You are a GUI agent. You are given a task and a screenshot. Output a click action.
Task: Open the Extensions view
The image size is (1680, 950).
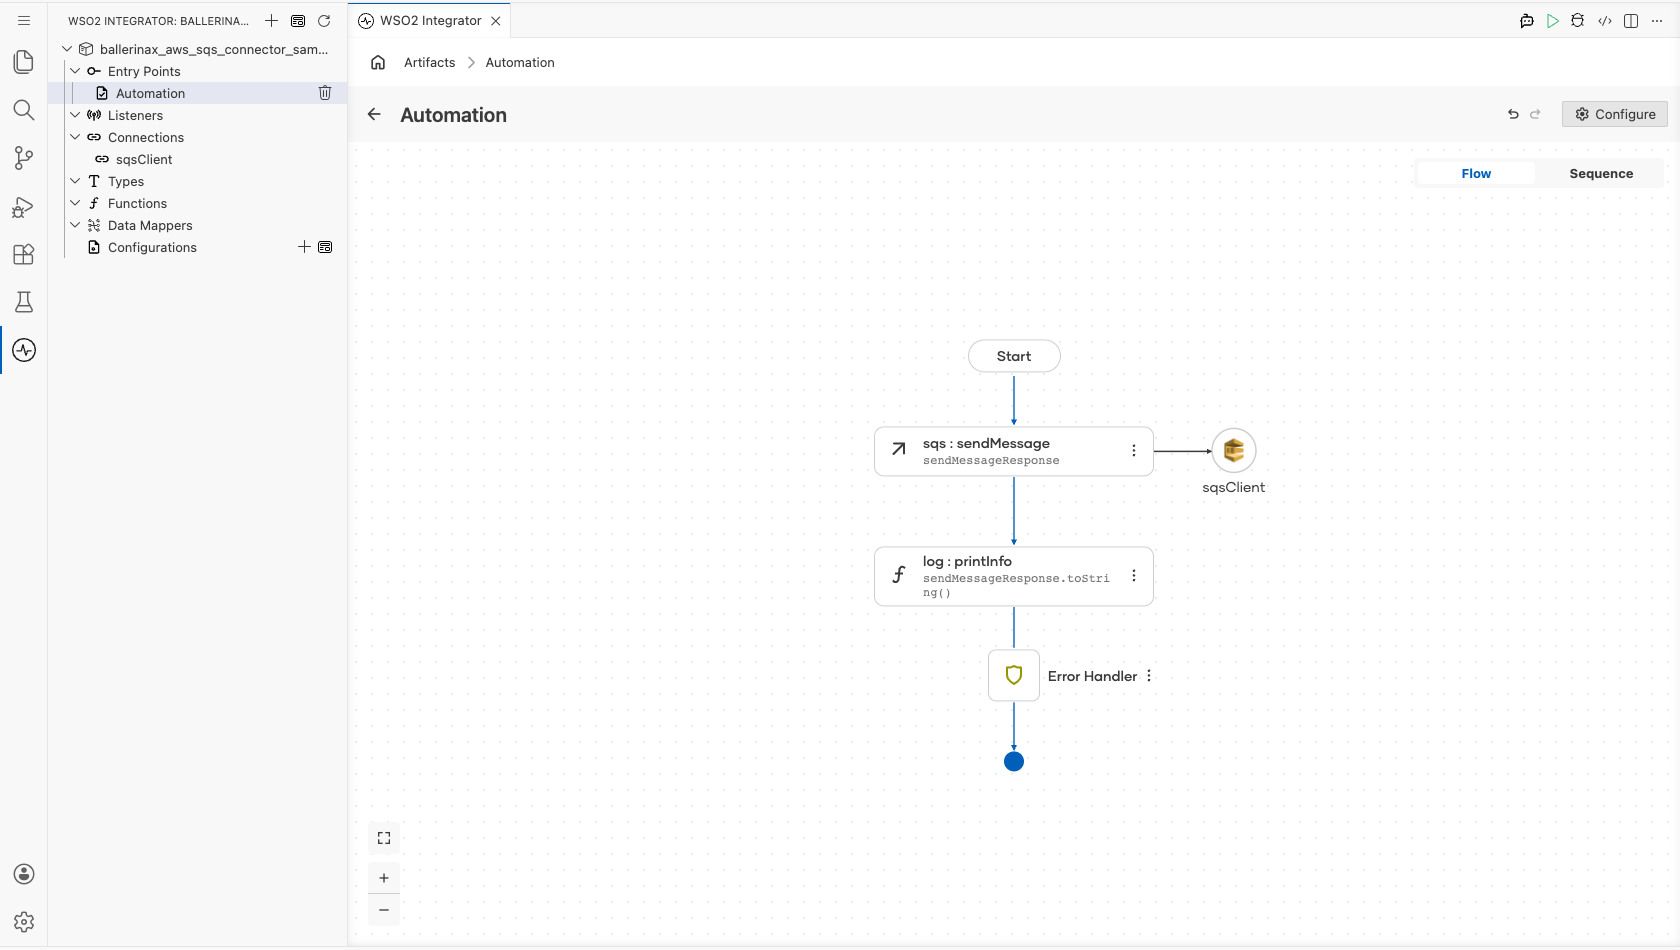pyautogui.click(x=24, y=254)
